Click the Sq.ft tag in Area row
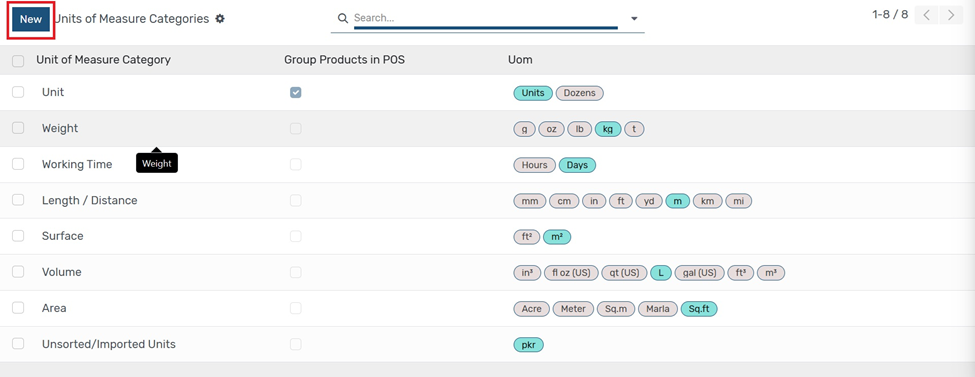Image resolution: width=975 pixels, height=377 pixels. coord(699,309)
